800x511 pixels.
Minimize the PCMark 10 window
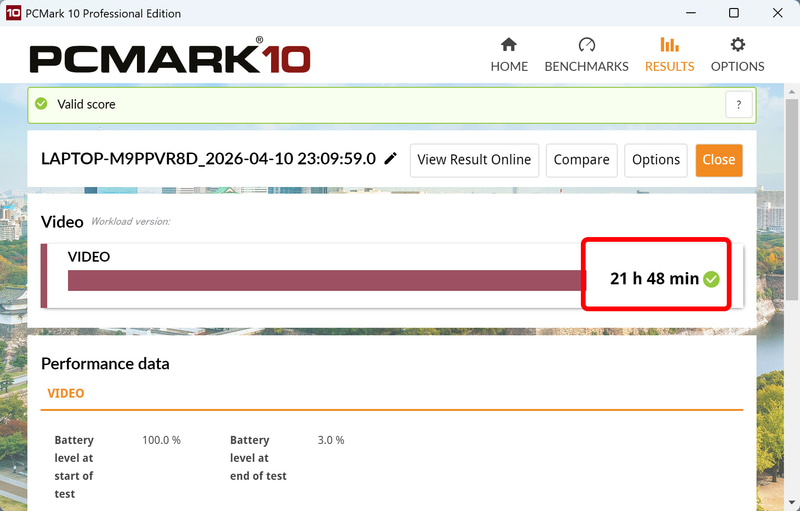(x=691, y=13)
